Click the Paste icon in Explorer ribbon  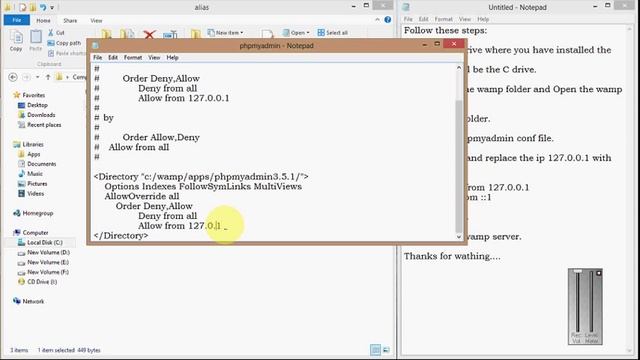coord(36,40)
